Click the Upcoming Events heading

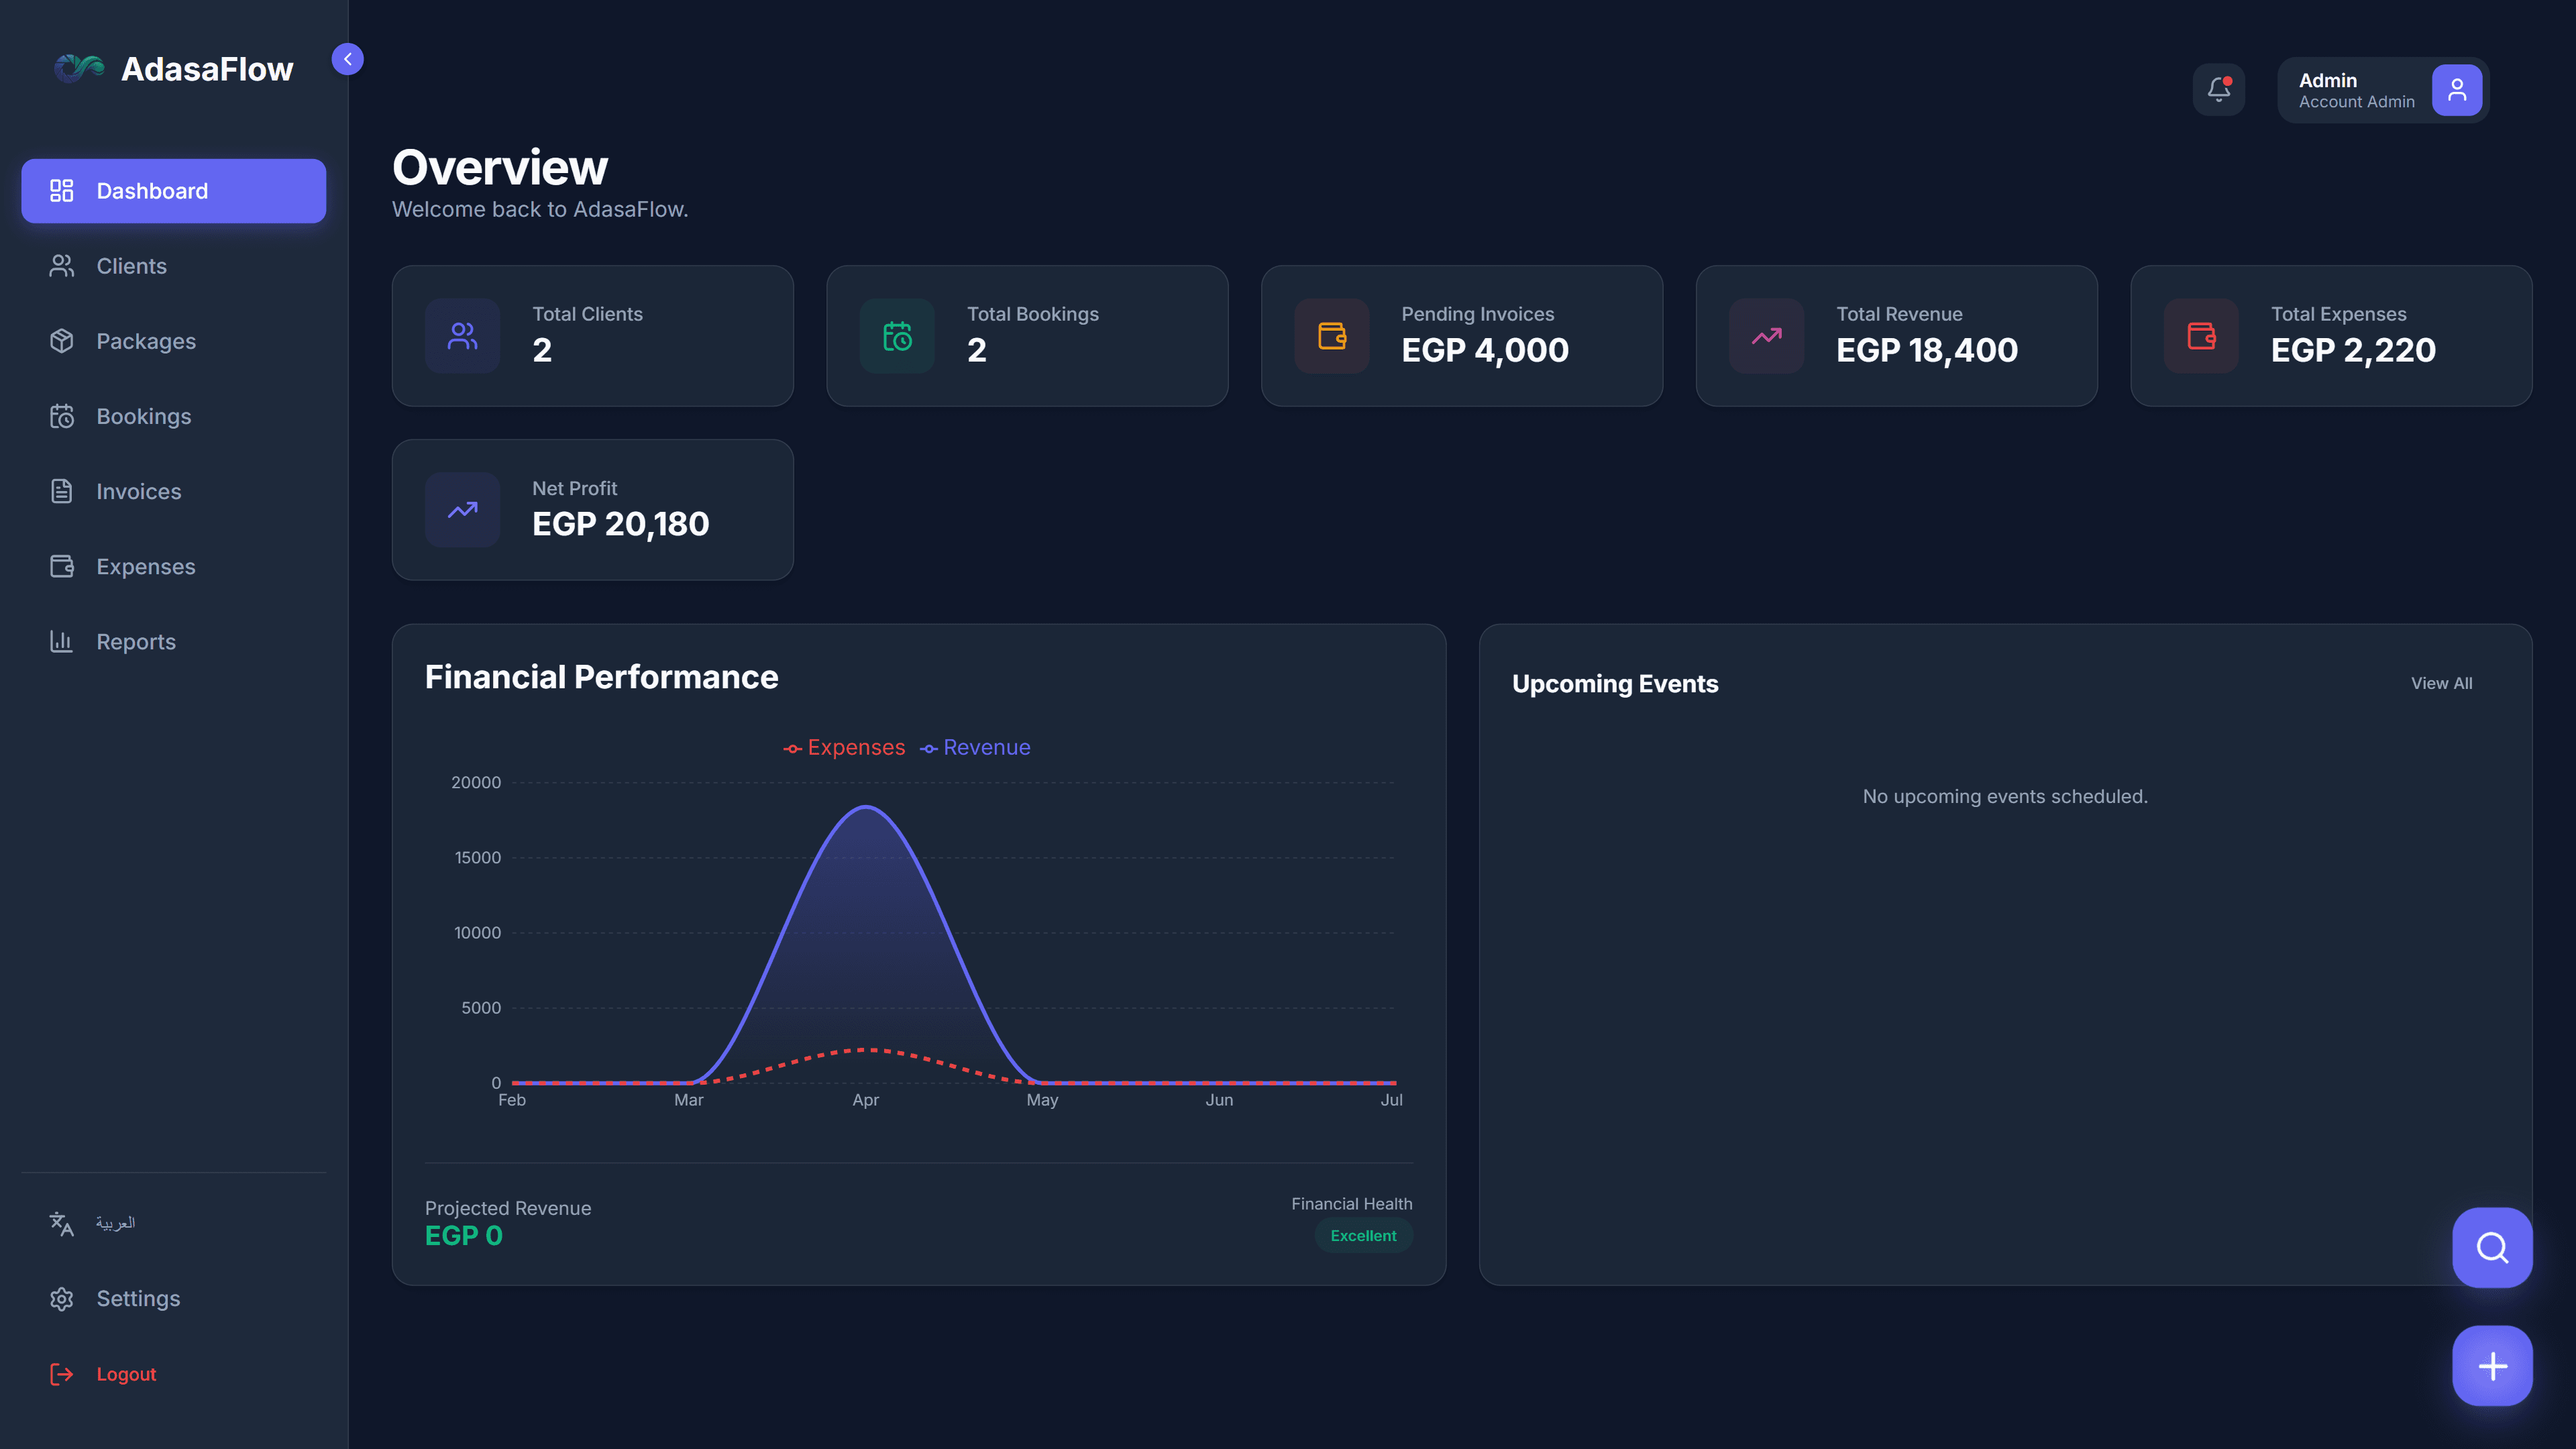[1615, 684]
